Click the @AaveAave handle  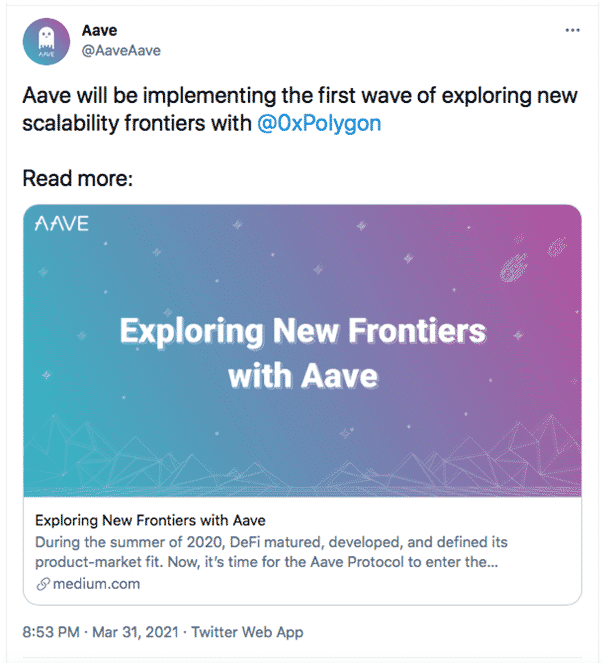tap(121, 50)
